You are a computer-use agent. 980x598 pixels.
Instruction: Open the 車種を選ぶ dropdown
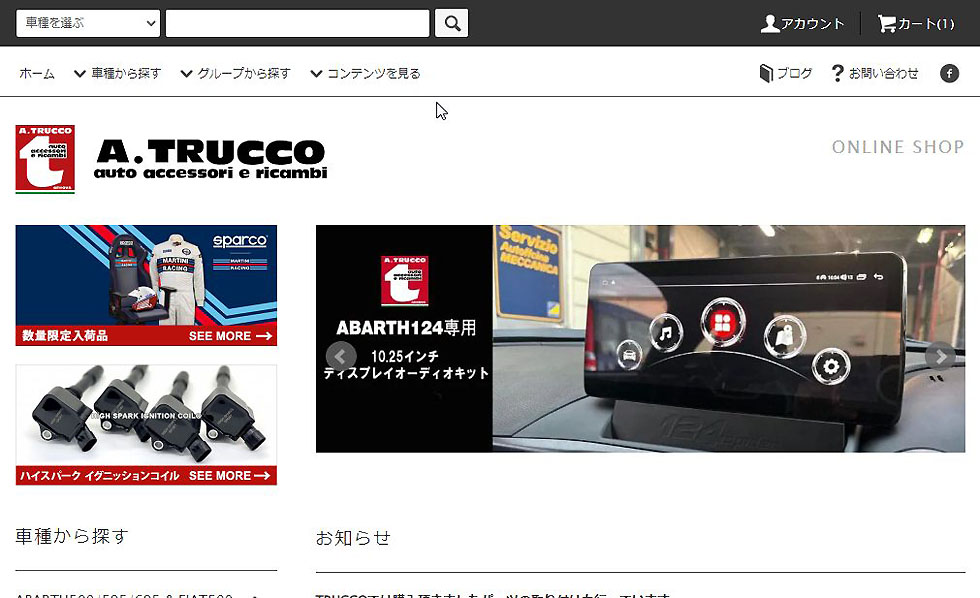[x=88, y=23]
